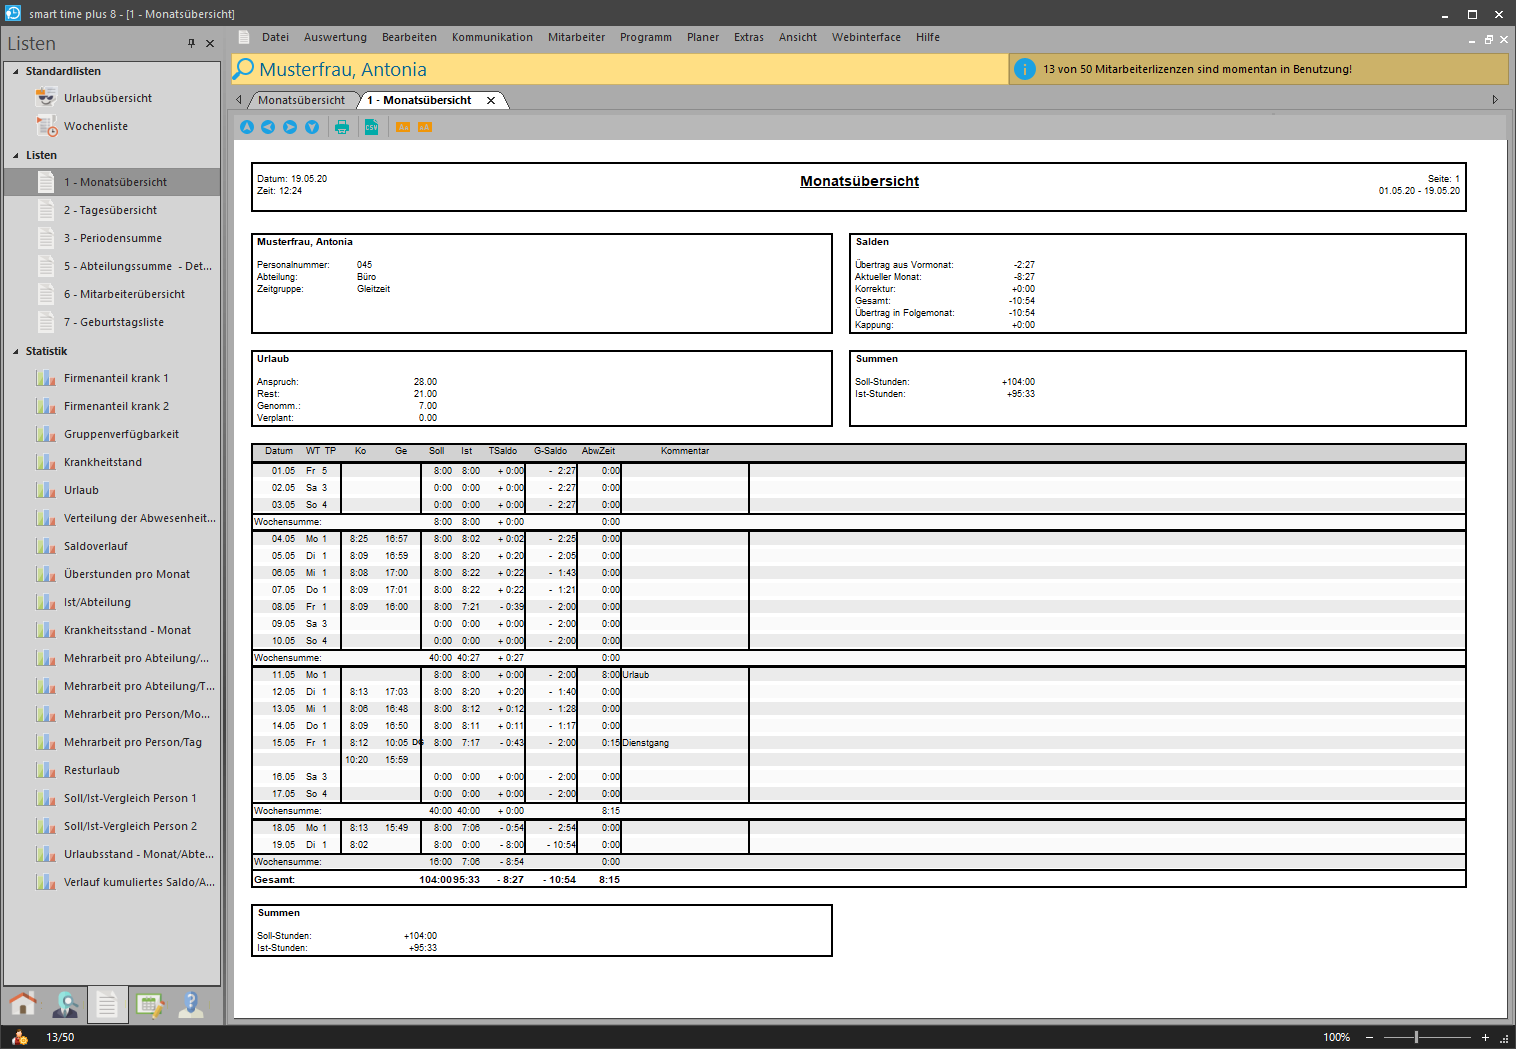Image resolution: width=1516 pixels, height=1049 pixels.
Task: Click the Urlaub comment on 11.05
Action: click(x=636, y=675)
